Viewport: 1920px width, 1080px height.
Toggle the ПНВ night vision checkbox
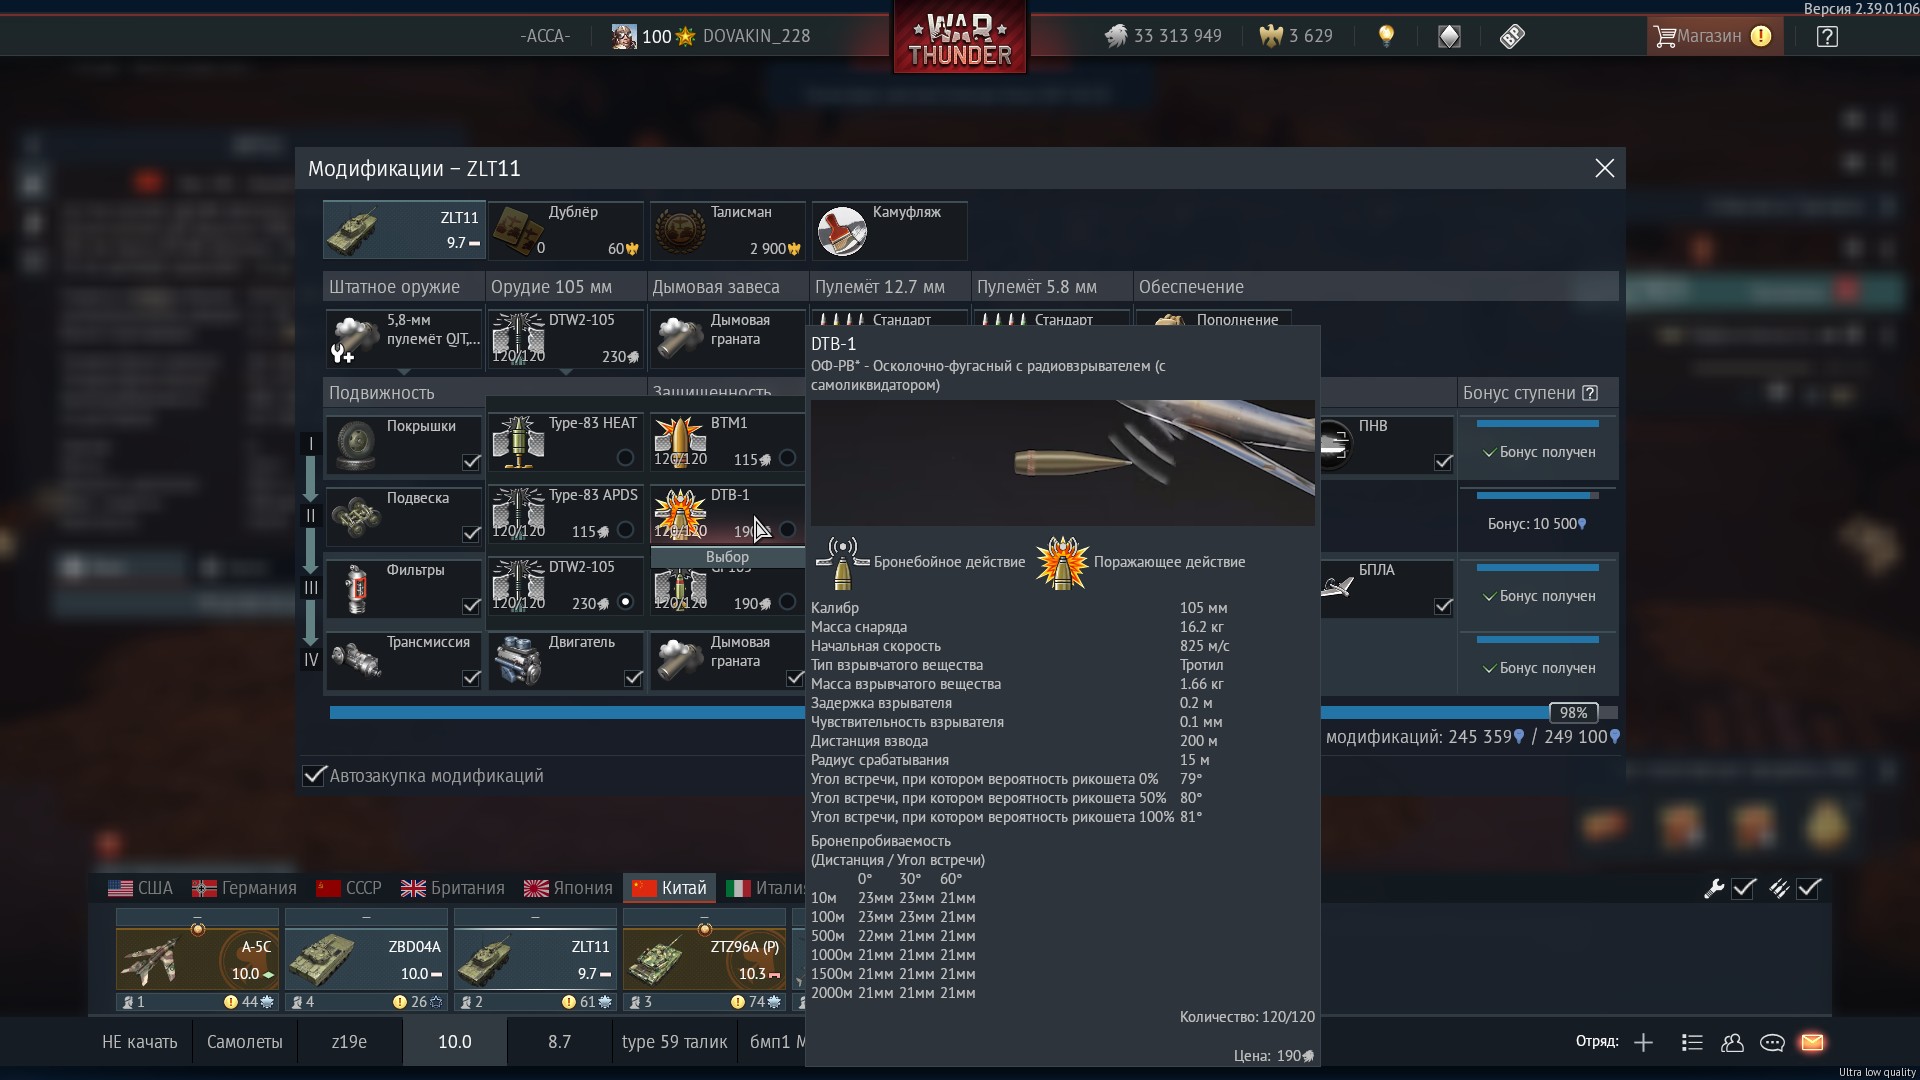tap(1443, 462)
